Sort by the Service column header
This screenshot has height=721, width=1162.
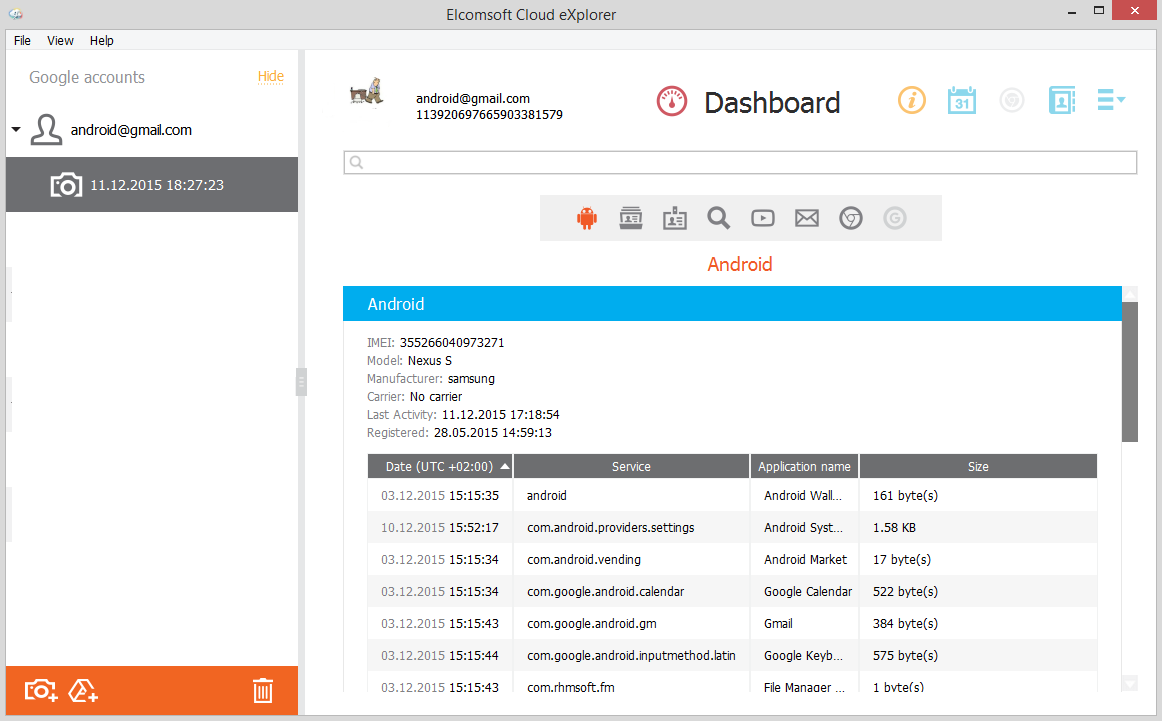[x=631, y=466]
